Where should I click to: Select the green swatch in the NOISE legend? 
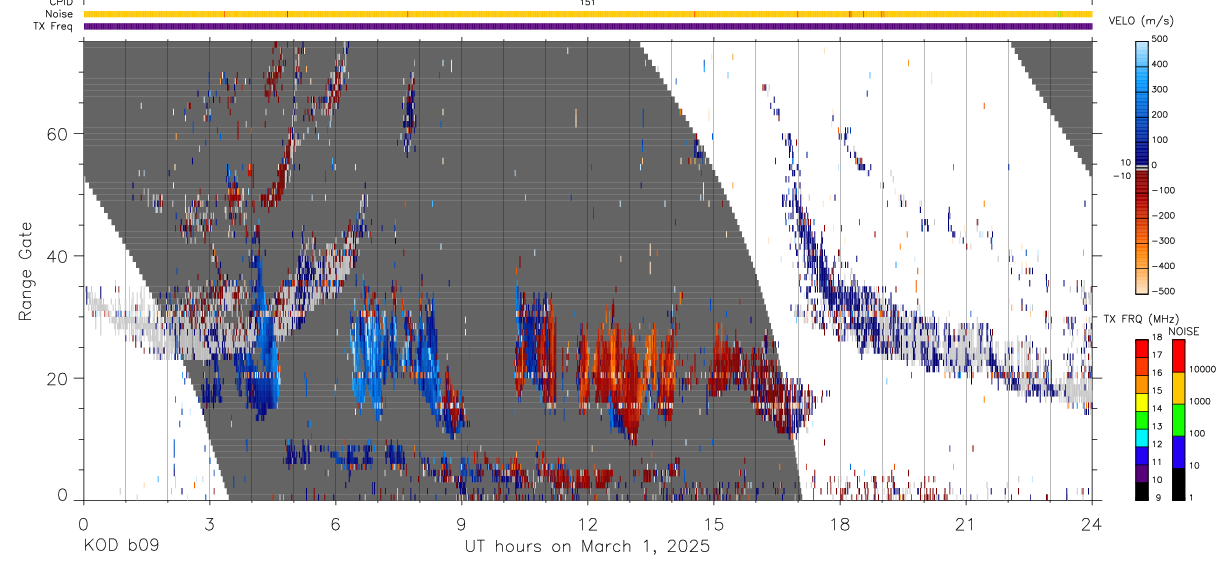click(x=1177, y=420)
